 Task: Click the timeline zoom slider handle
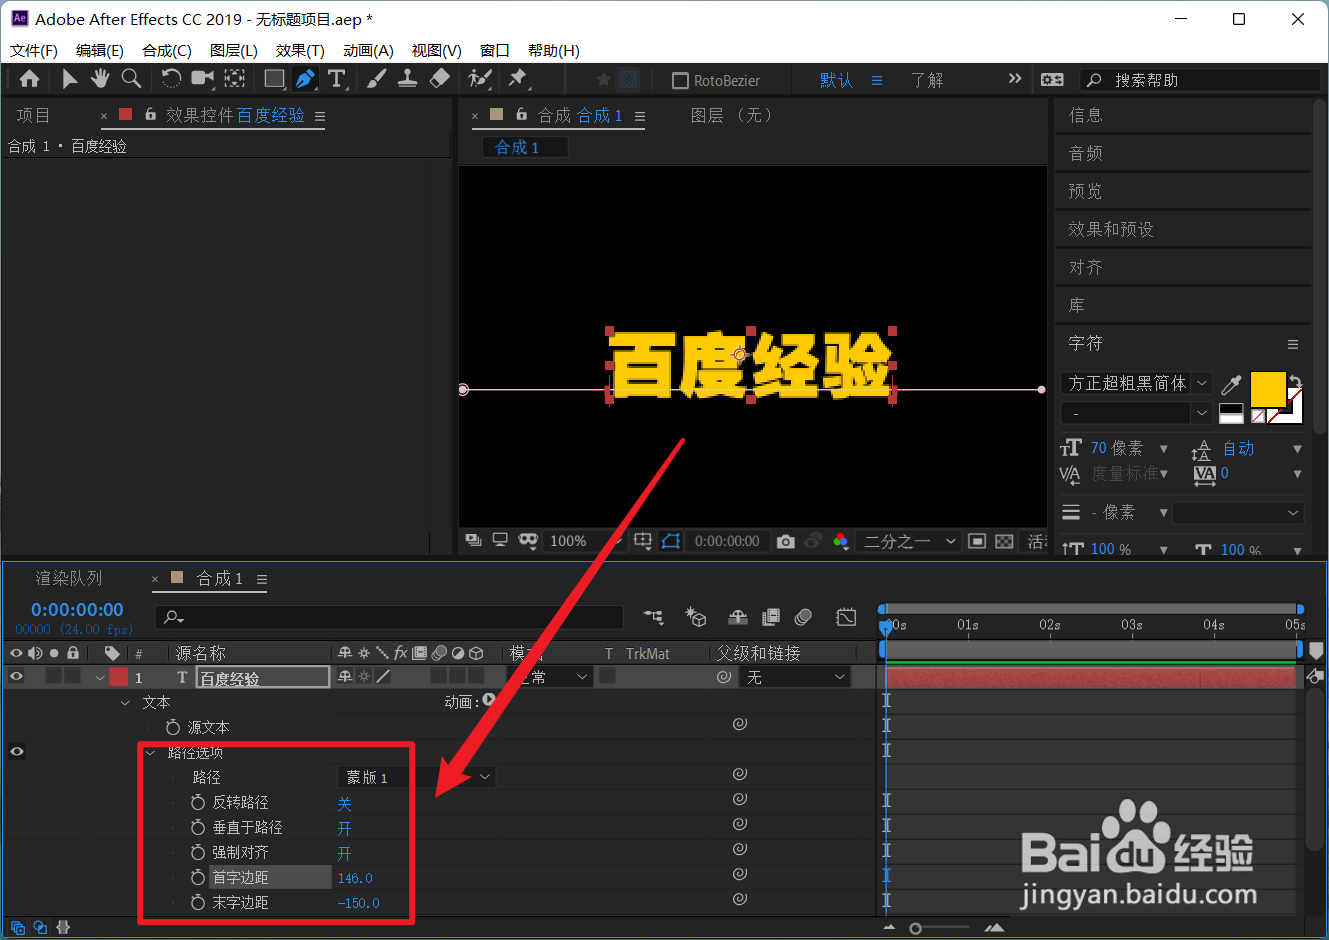pyautogui.click(x=915, y=929)
